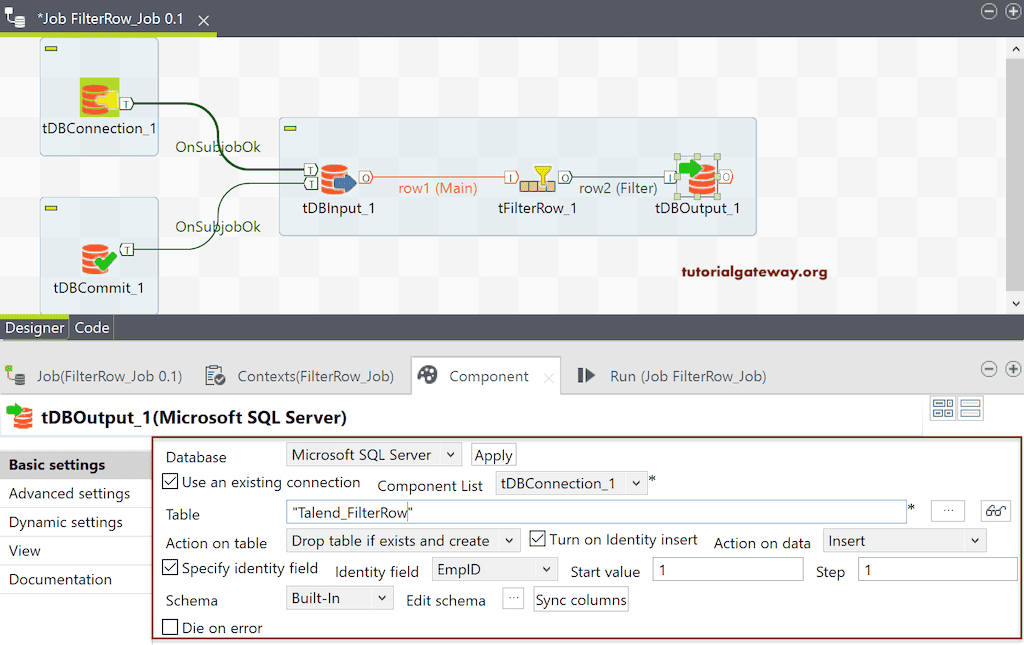Click the horizontal layout icon near top right
The height and width of the screenshot is (645, 1024).
(x=941, y=407)
